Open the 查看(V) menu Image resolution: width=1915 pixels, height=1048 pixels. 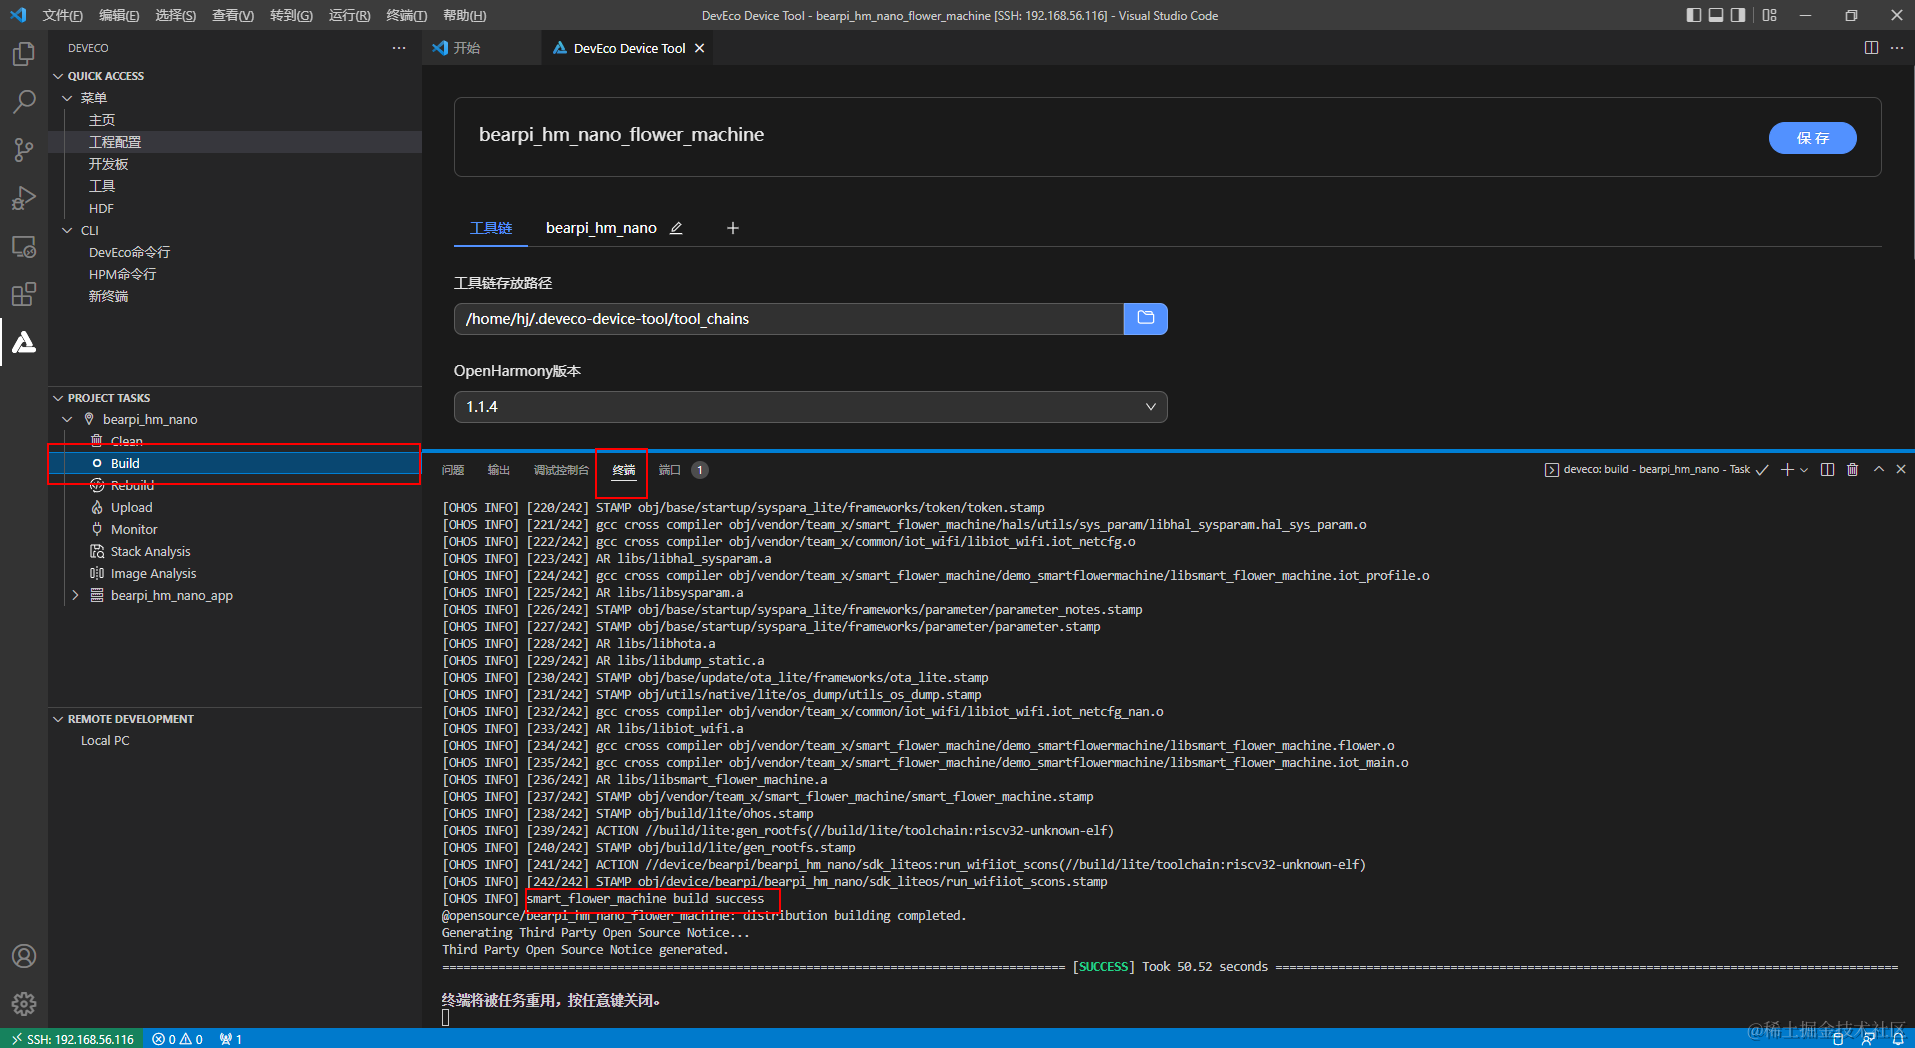point(233,15)
